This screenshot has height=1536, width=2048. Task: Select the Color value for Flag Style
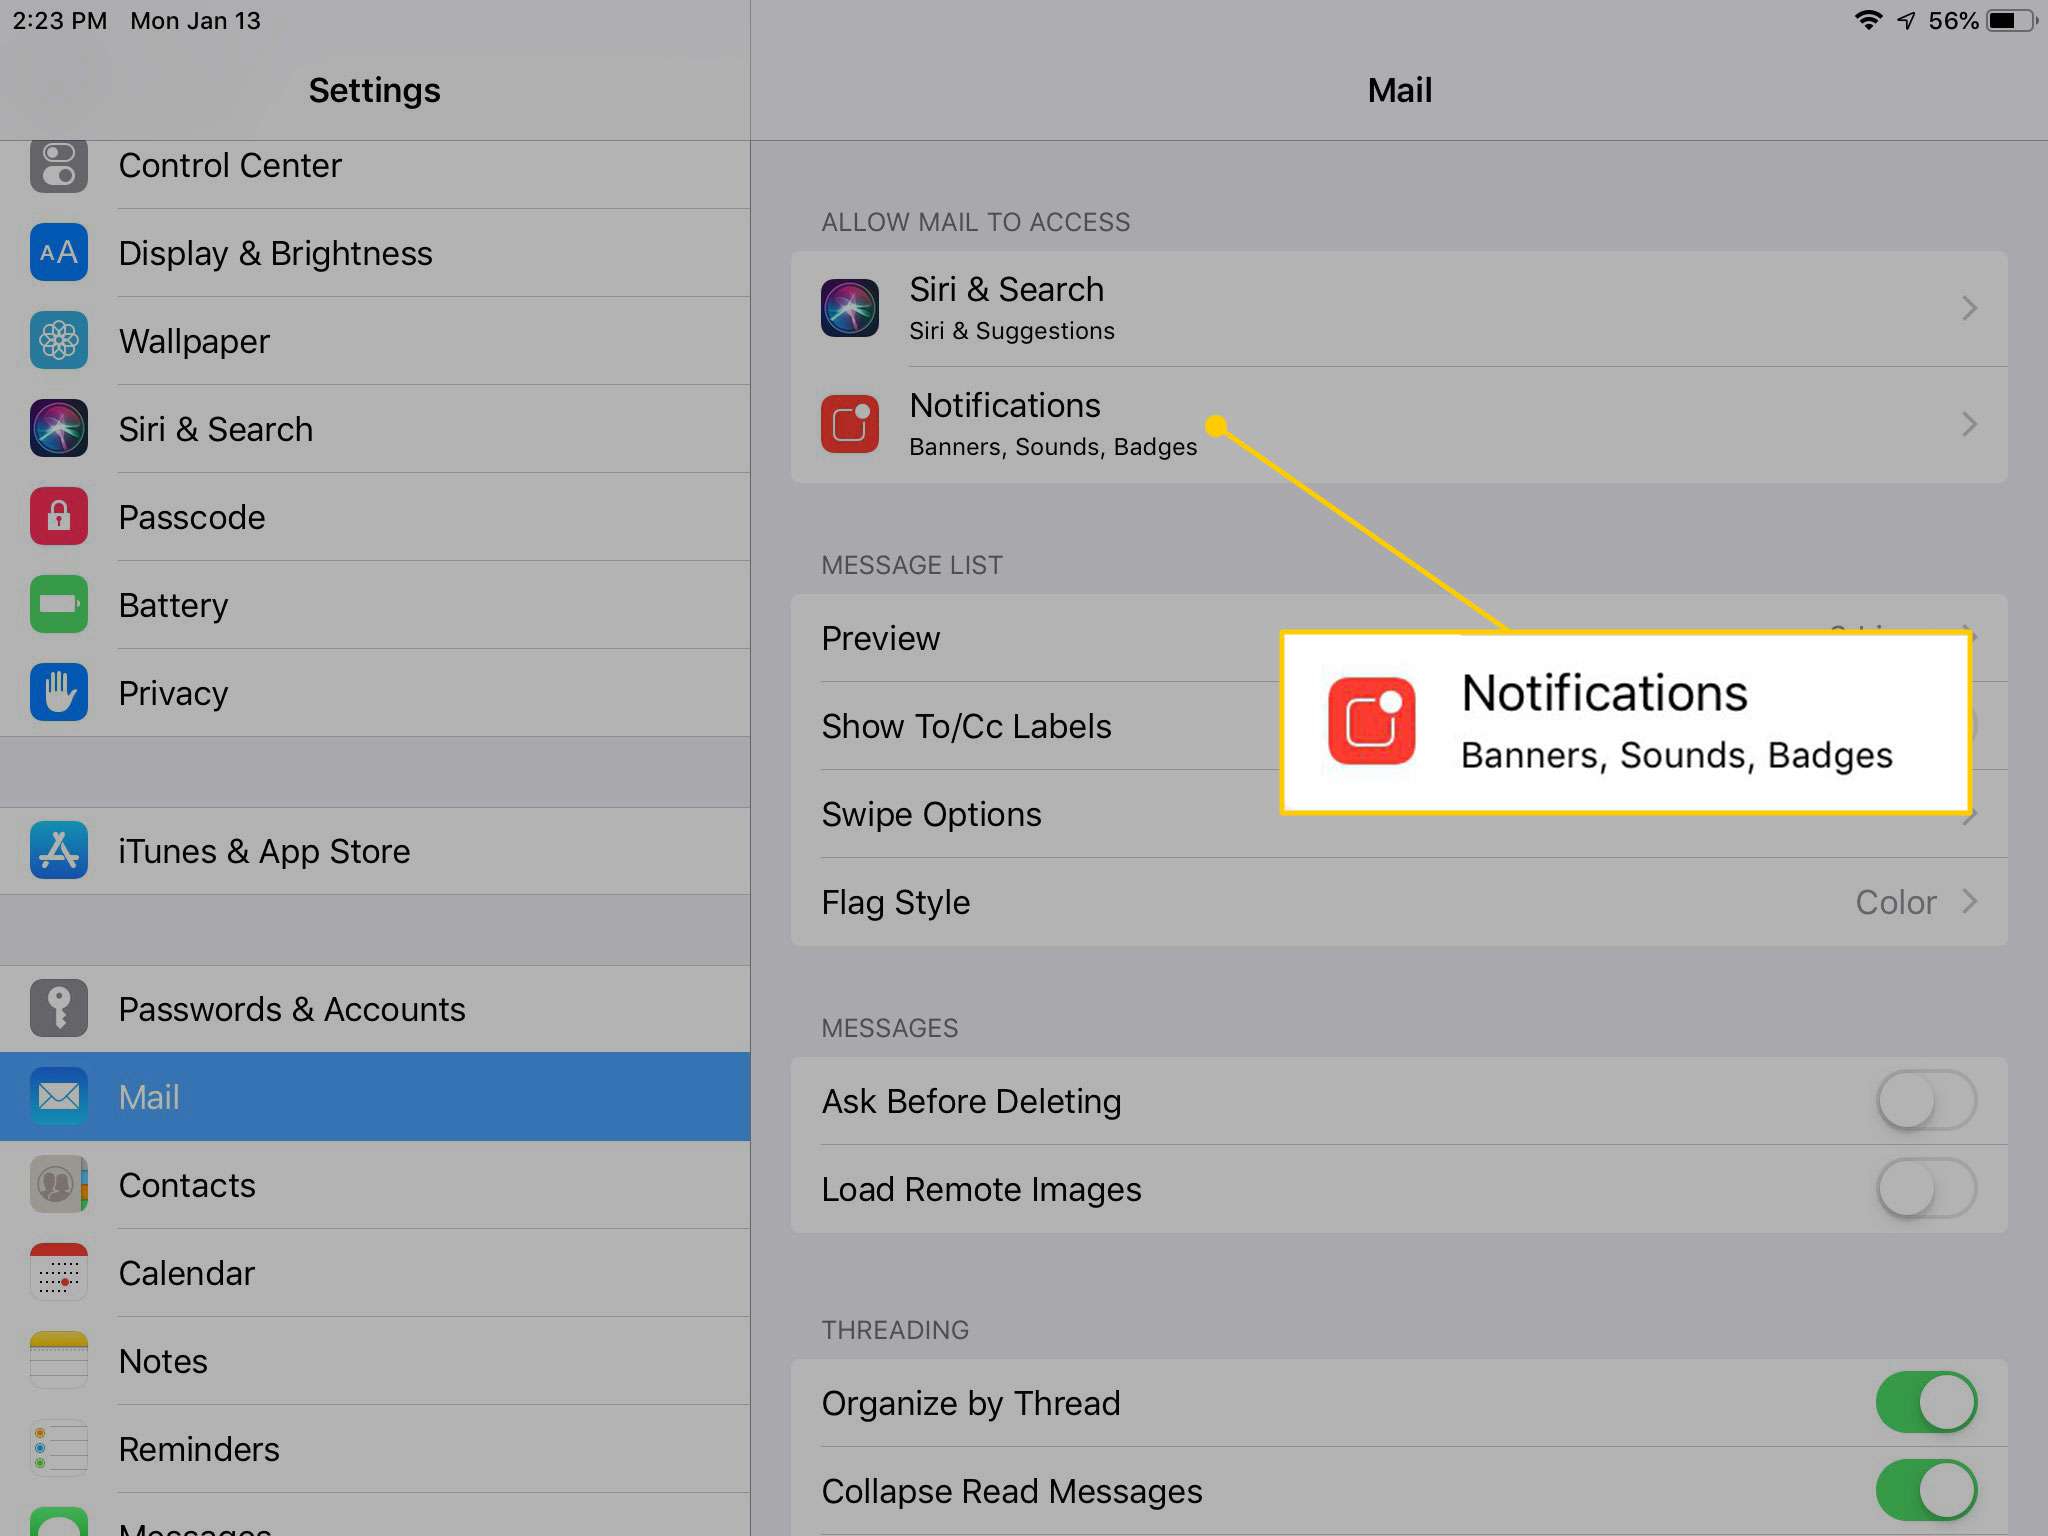[1895, 902]
